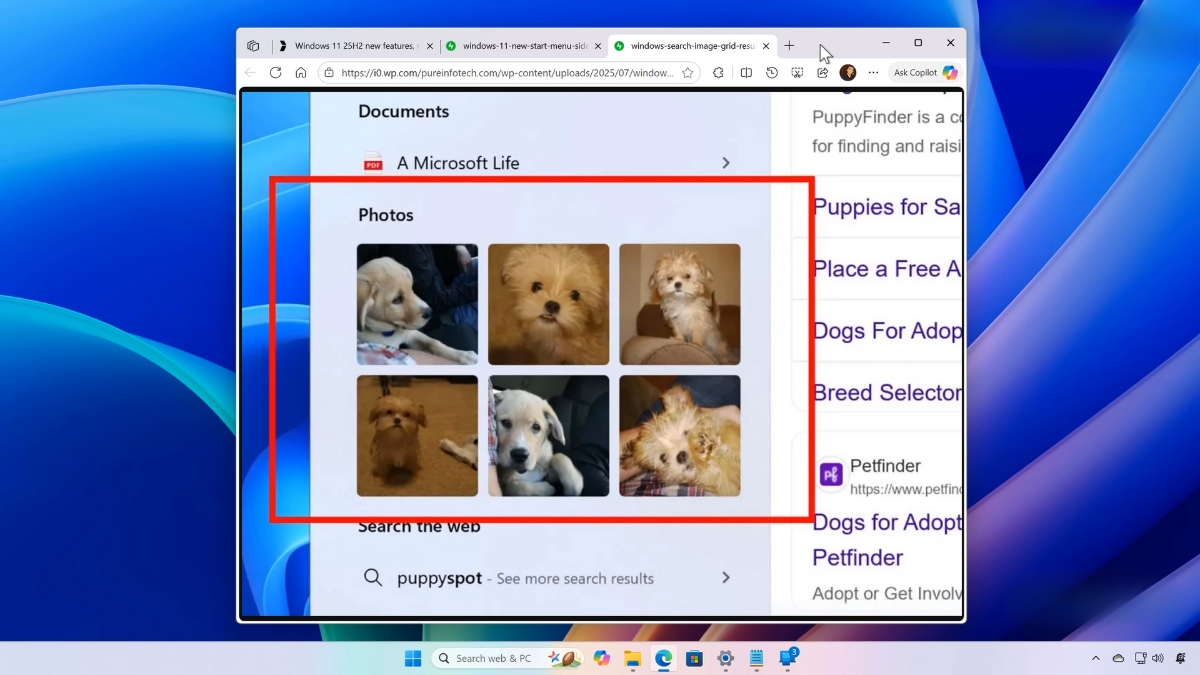Open network tray icon
The height and width of the screenshot is (675, 1200).
pyautogui.click(x=1139, y=658)
